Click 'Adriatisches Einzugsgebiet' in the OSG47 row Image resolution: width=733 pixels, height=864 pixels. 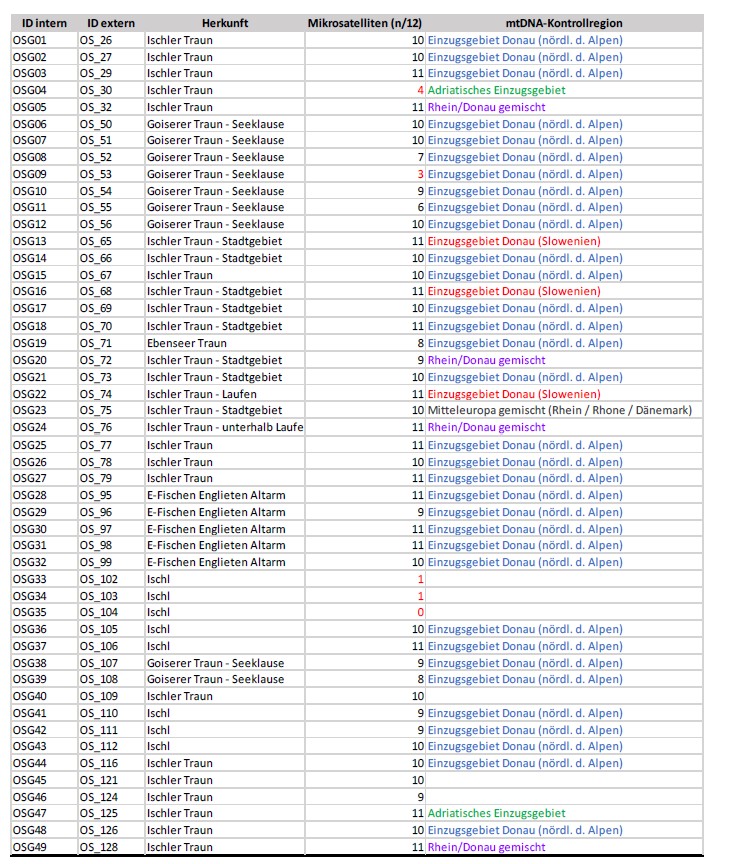point(496,813)
